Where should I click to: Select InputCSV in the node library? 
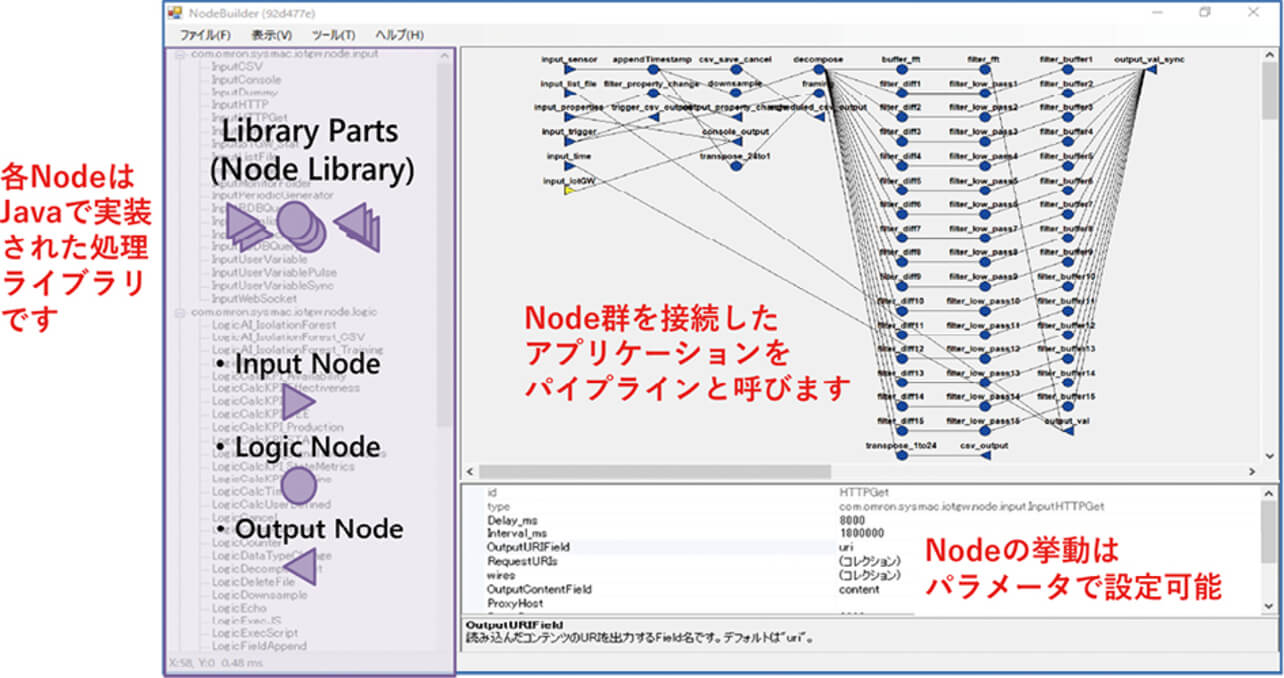coord(237,65)
